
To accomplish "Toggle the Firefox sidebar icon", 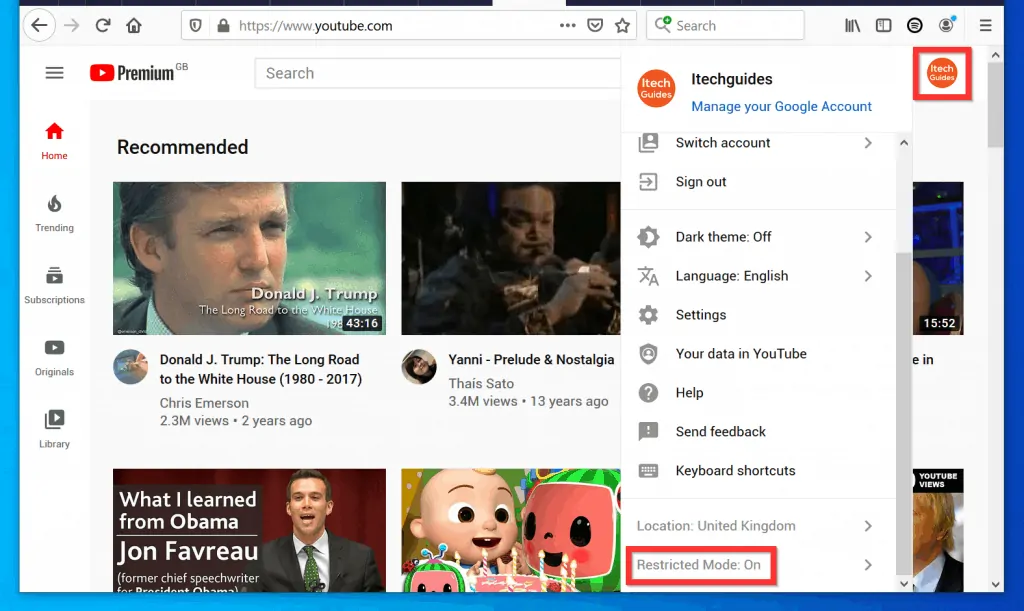I will coord(884,25).
